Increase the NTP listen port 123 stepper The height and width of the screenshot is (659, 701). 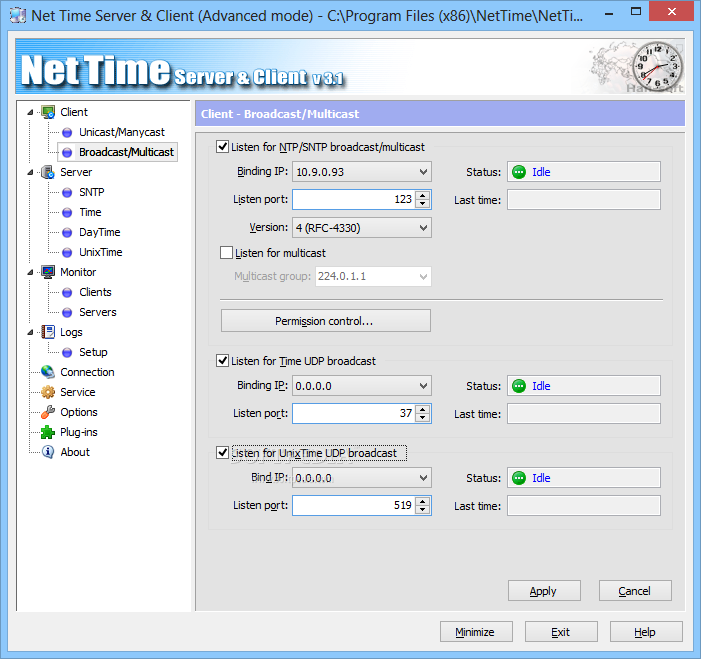[422, 195]
